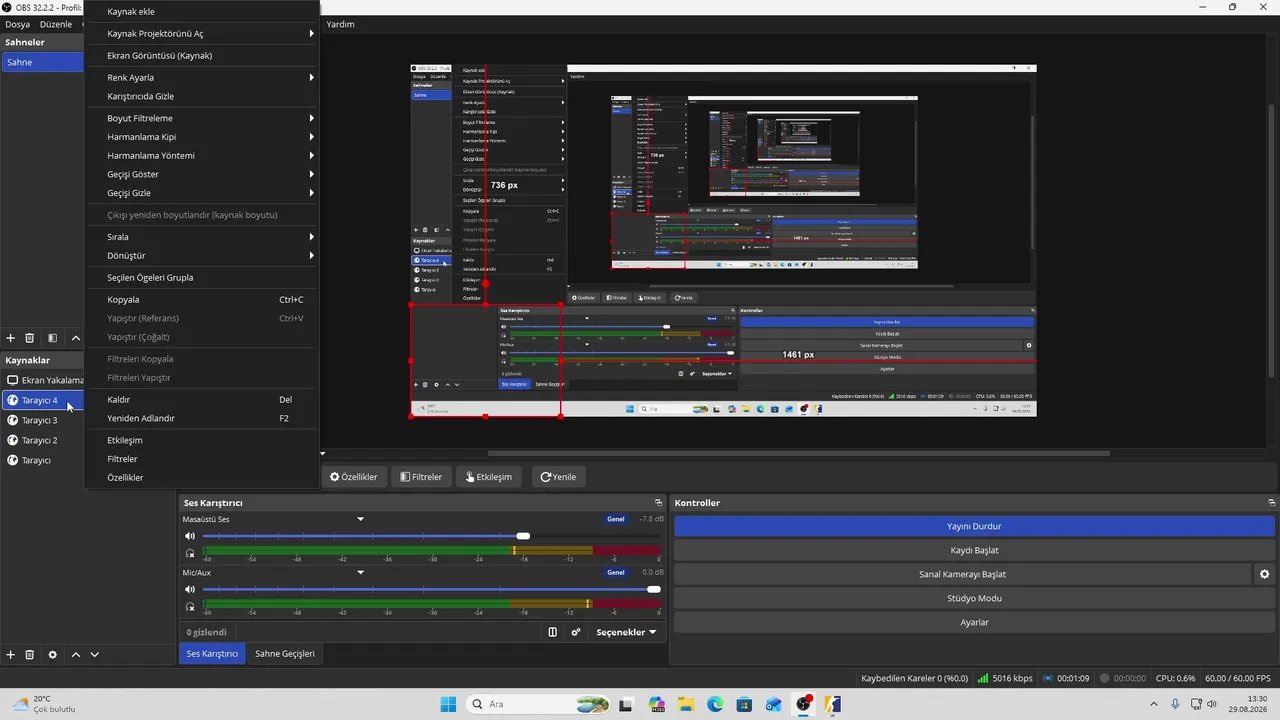Expand the Kaynak Projektörünü Aç submenu
The height and width of the screenshot is (720, 1280).
202,33
